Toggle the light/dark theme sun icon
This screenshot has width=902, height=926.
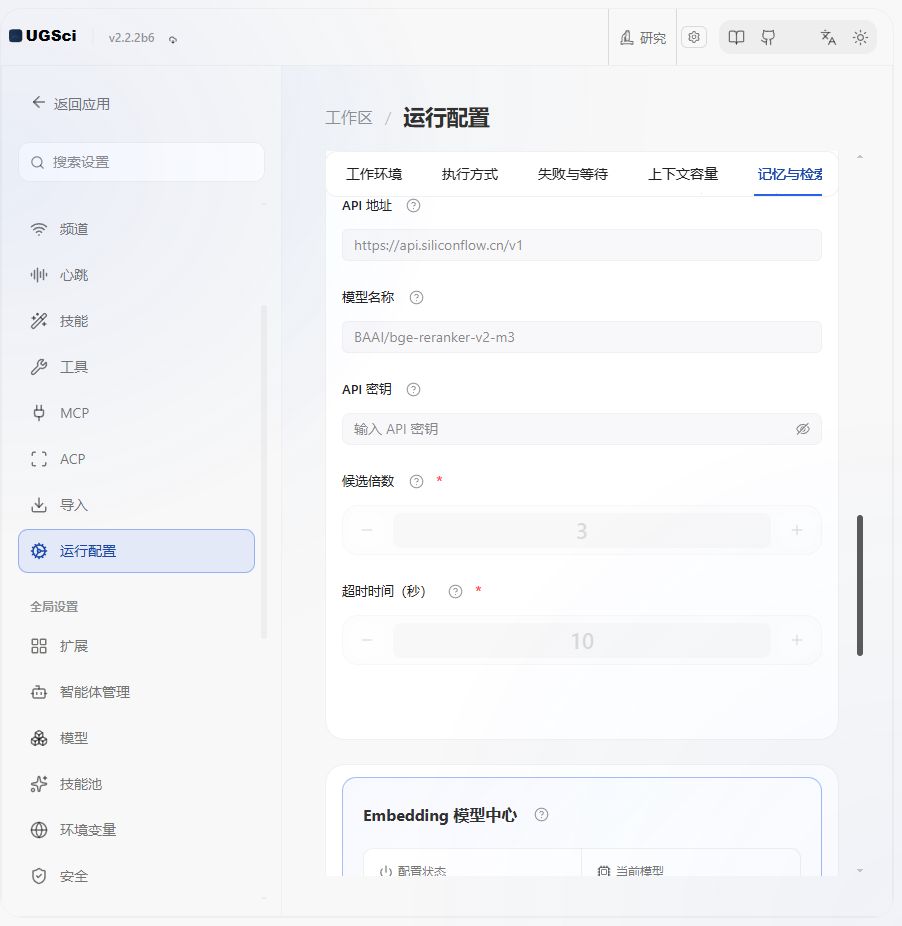tap(860, 38)
